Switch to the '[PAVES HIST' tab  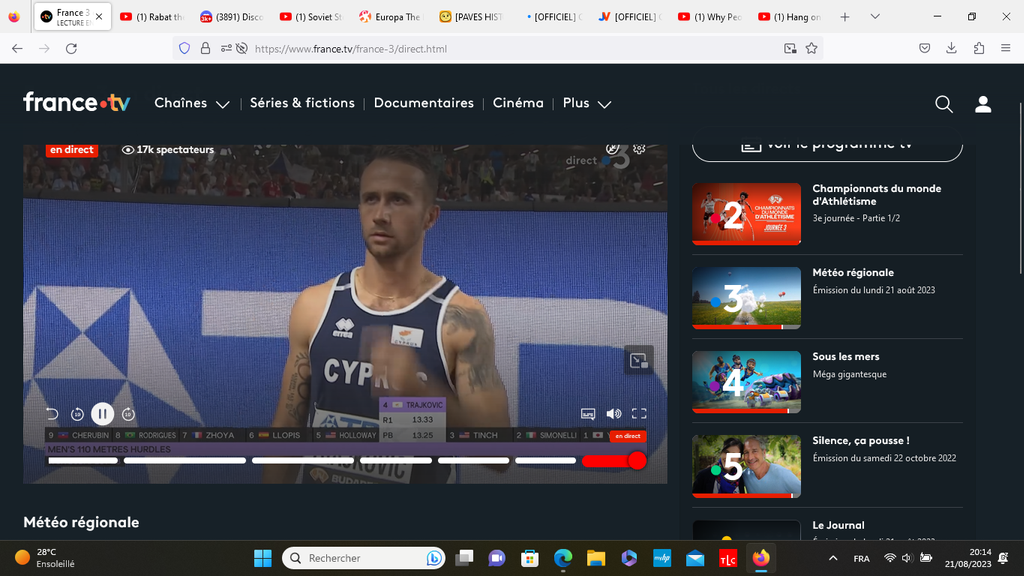click(x=471, y=17)
